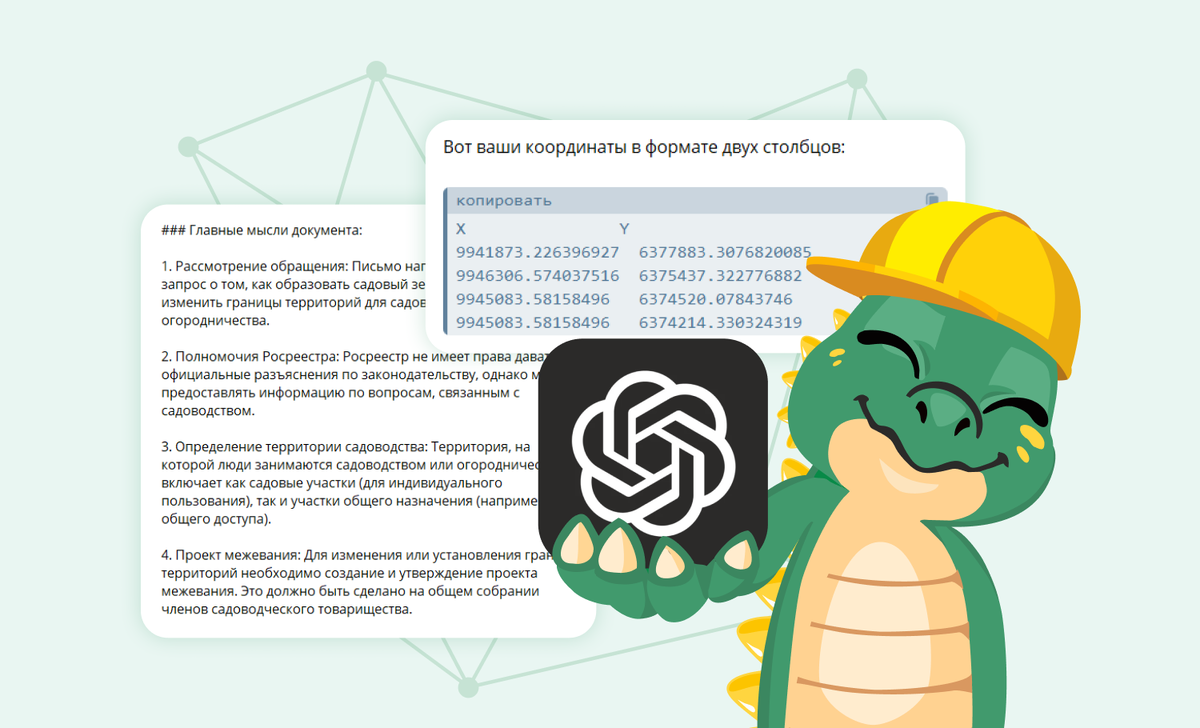Viewport: 1200px width, 728px height.
Task: Select the X column header
Action: point(461,229)
